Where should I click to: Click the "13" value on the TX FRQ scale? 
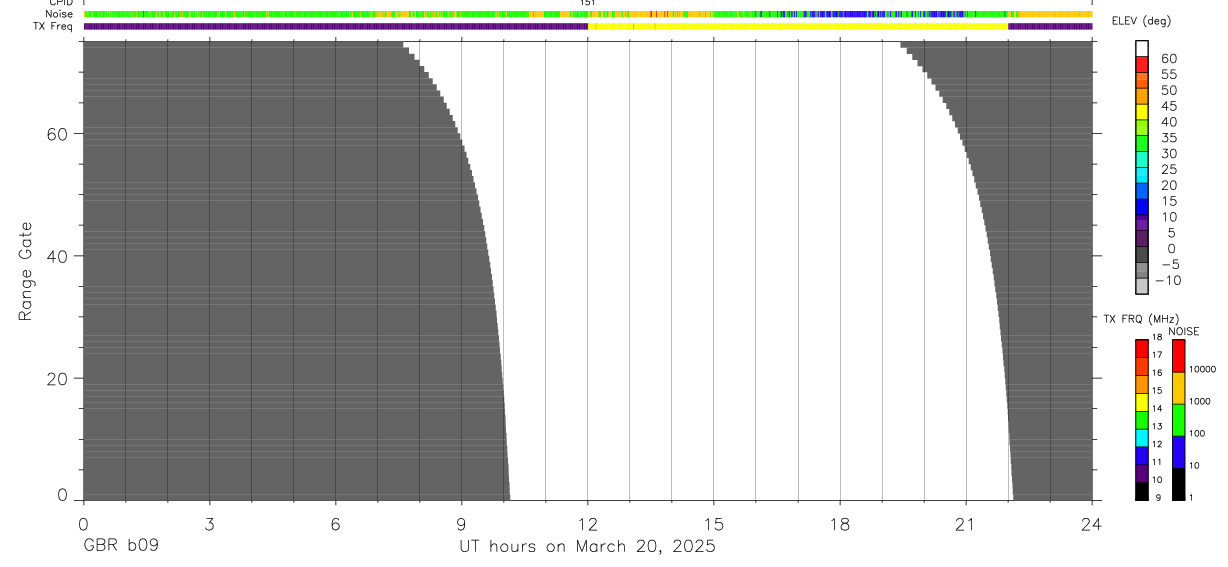click(x=1156, y=427)
